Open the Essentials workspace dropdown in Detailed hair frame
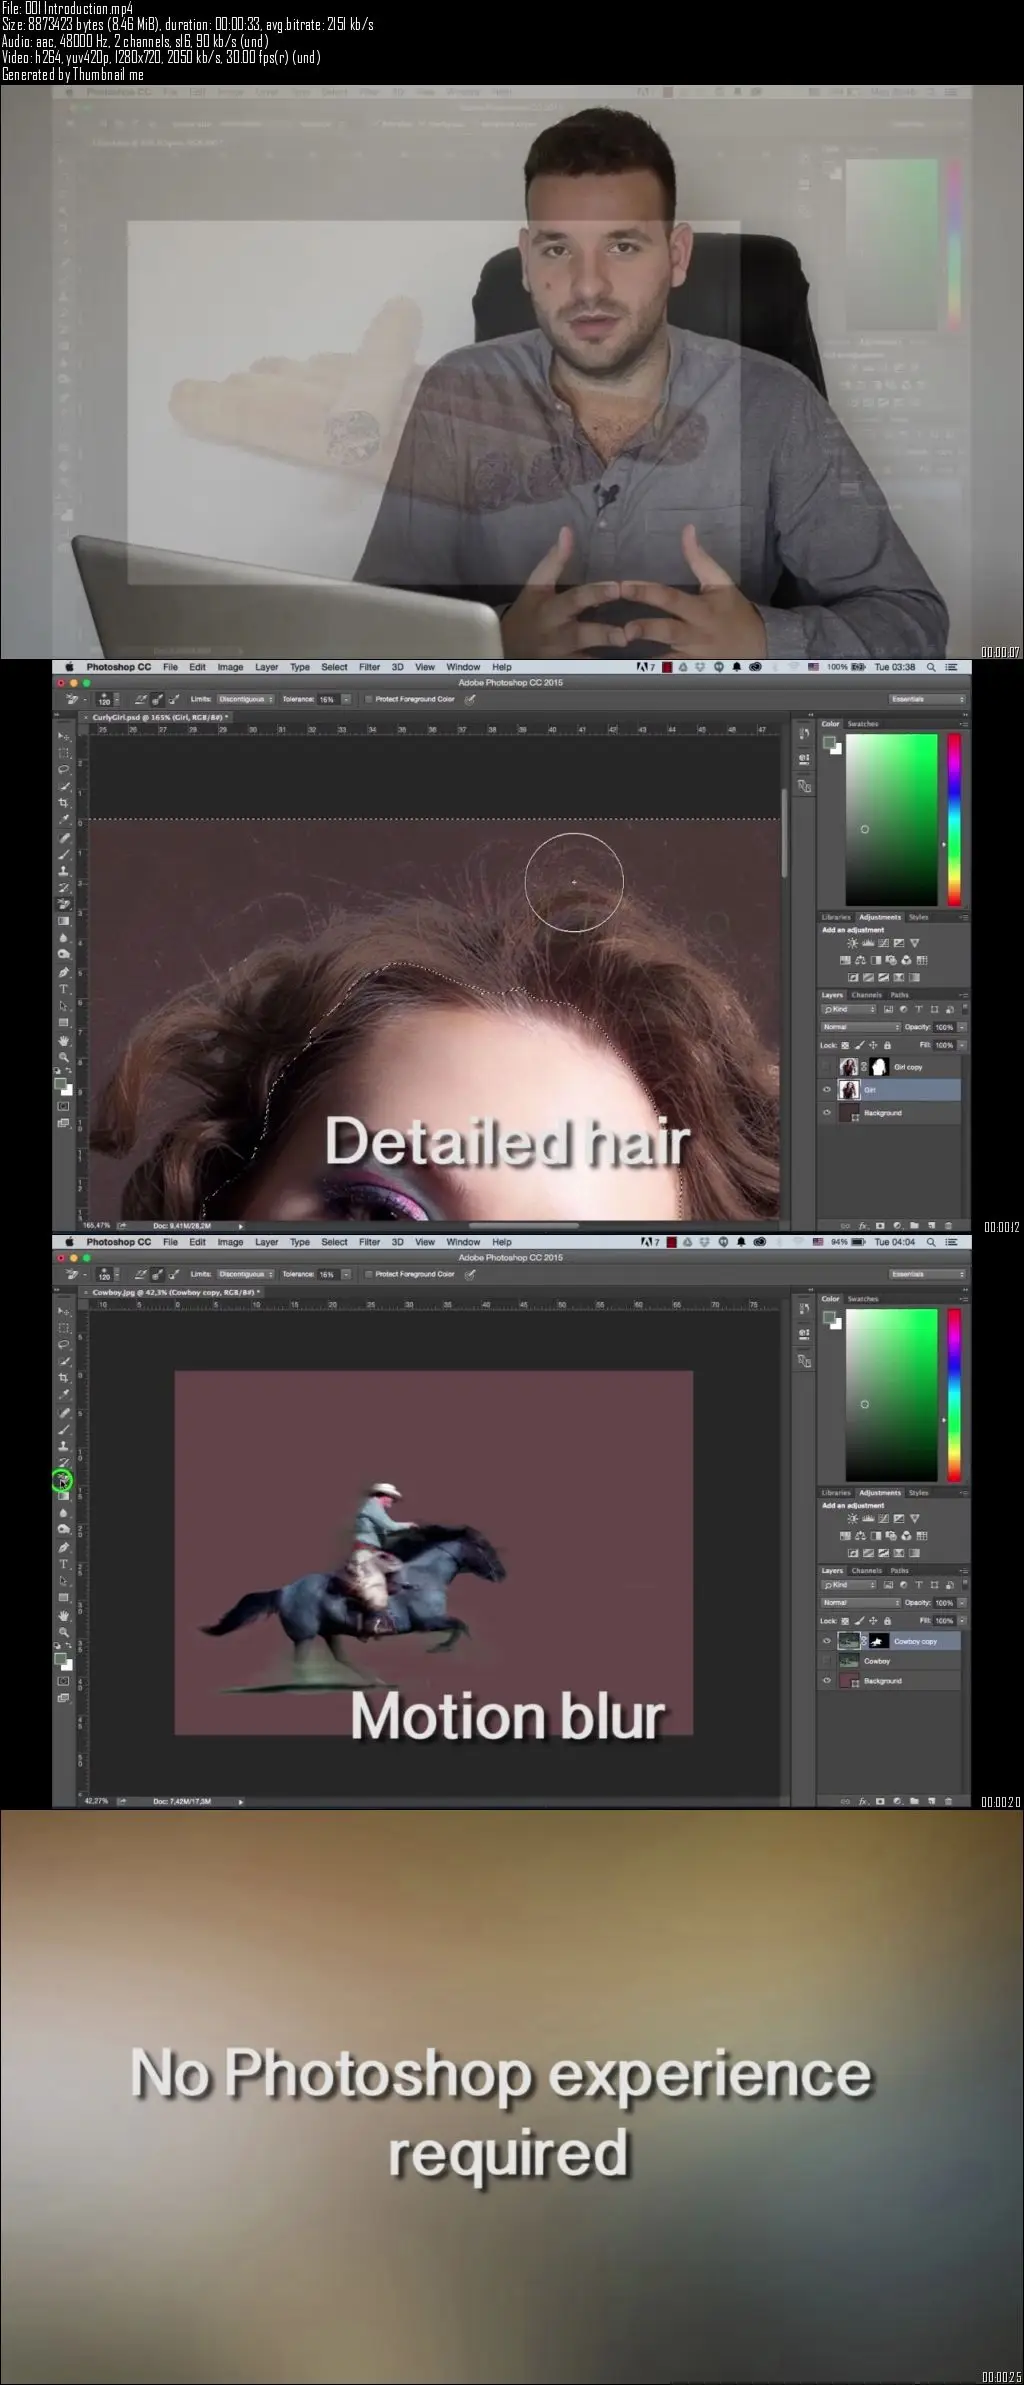Image resolution: width=1024 pixels, height=2385 pixels. pyautogui.click(x=928, y=699)
